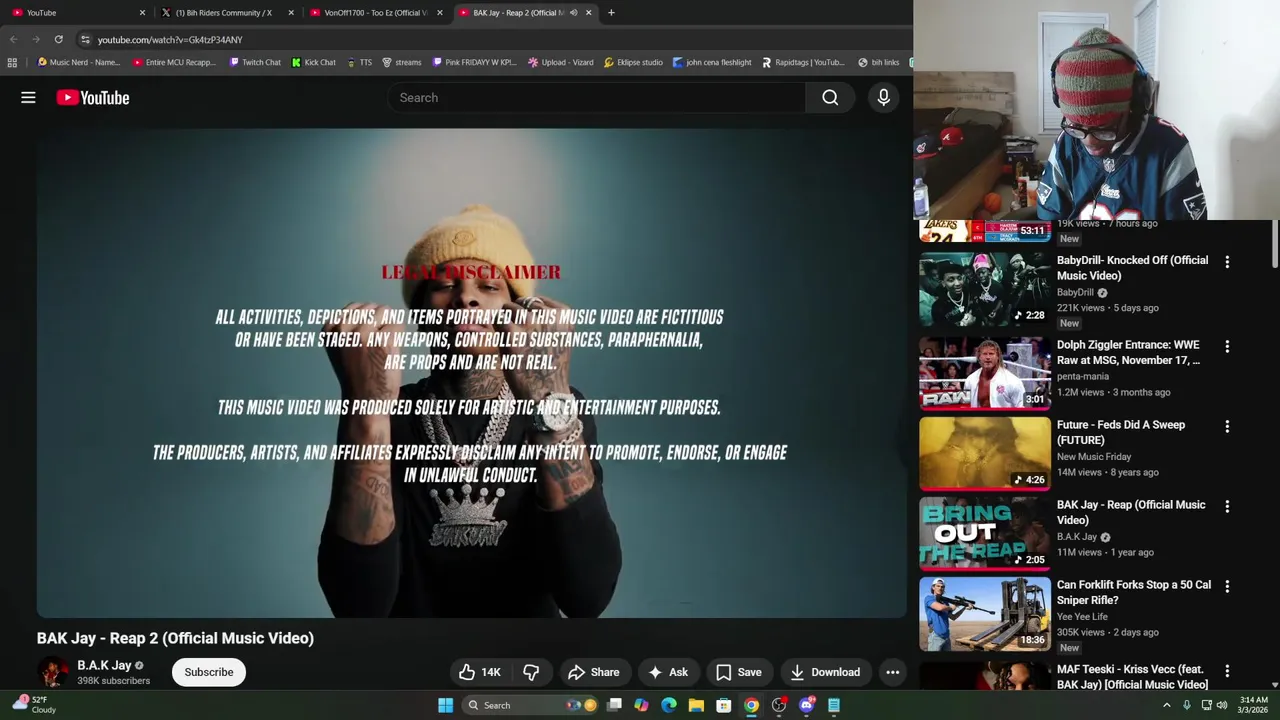Subscribe to B.A.K Jay channel
The image size is (1280, 720).
click(208, 672)
